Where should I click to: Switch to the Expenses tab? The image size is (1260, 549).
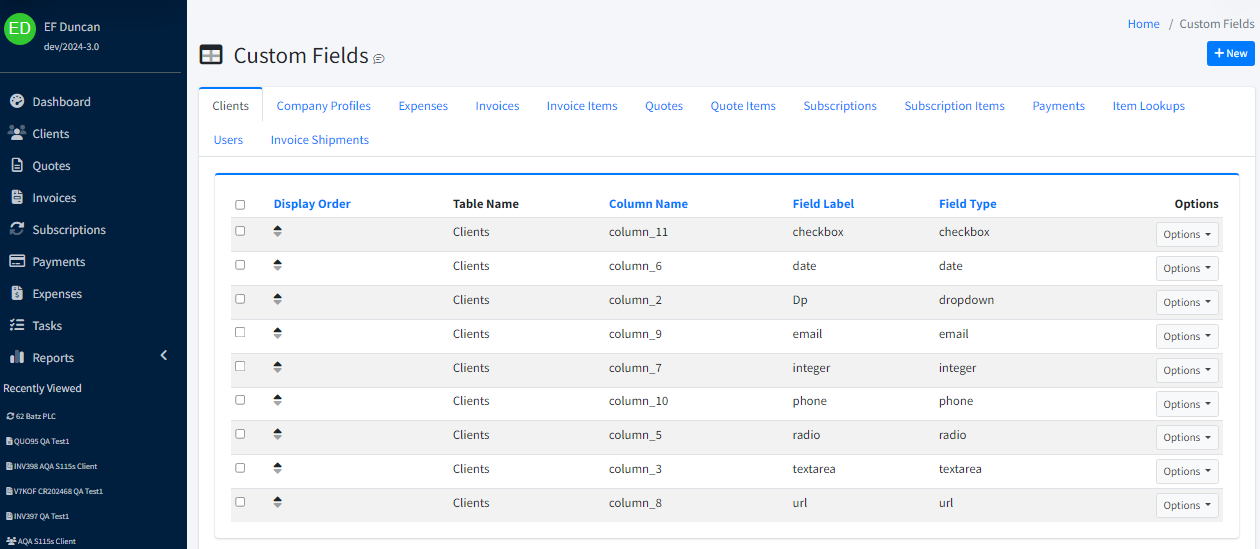click(423, 106)
